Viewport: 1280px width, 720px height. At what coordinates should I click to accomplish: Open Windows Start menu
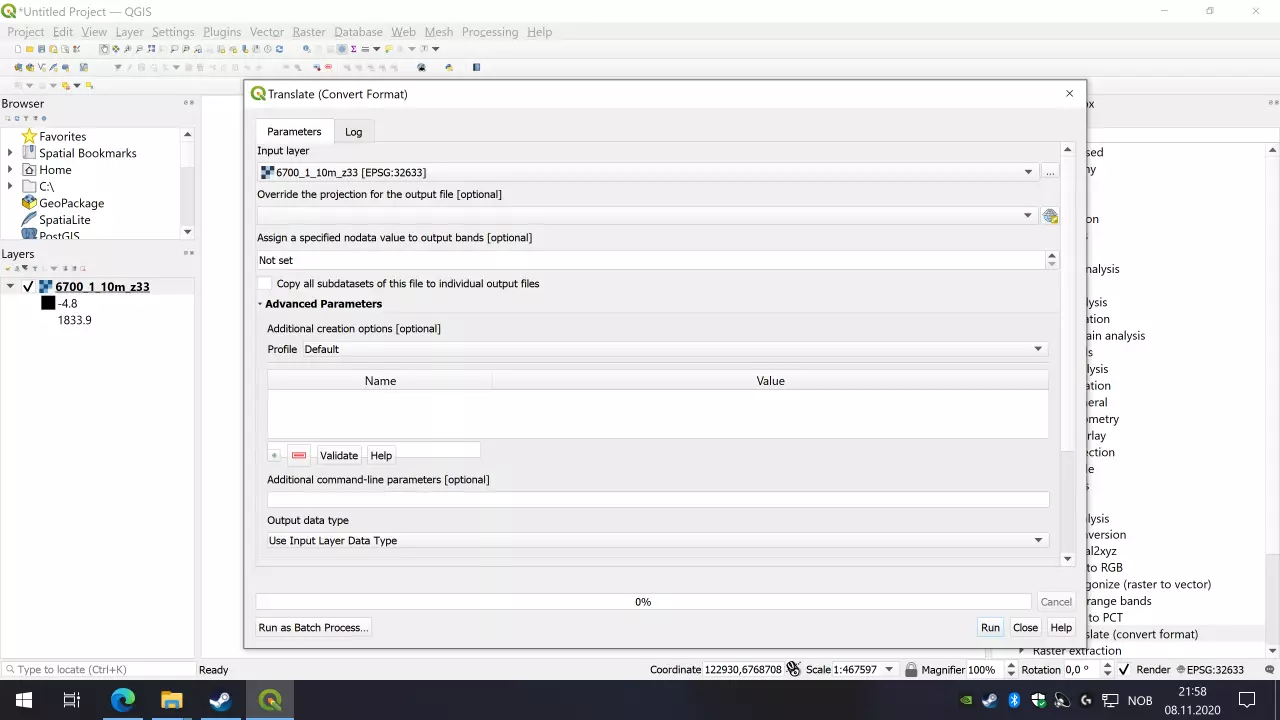24,700
